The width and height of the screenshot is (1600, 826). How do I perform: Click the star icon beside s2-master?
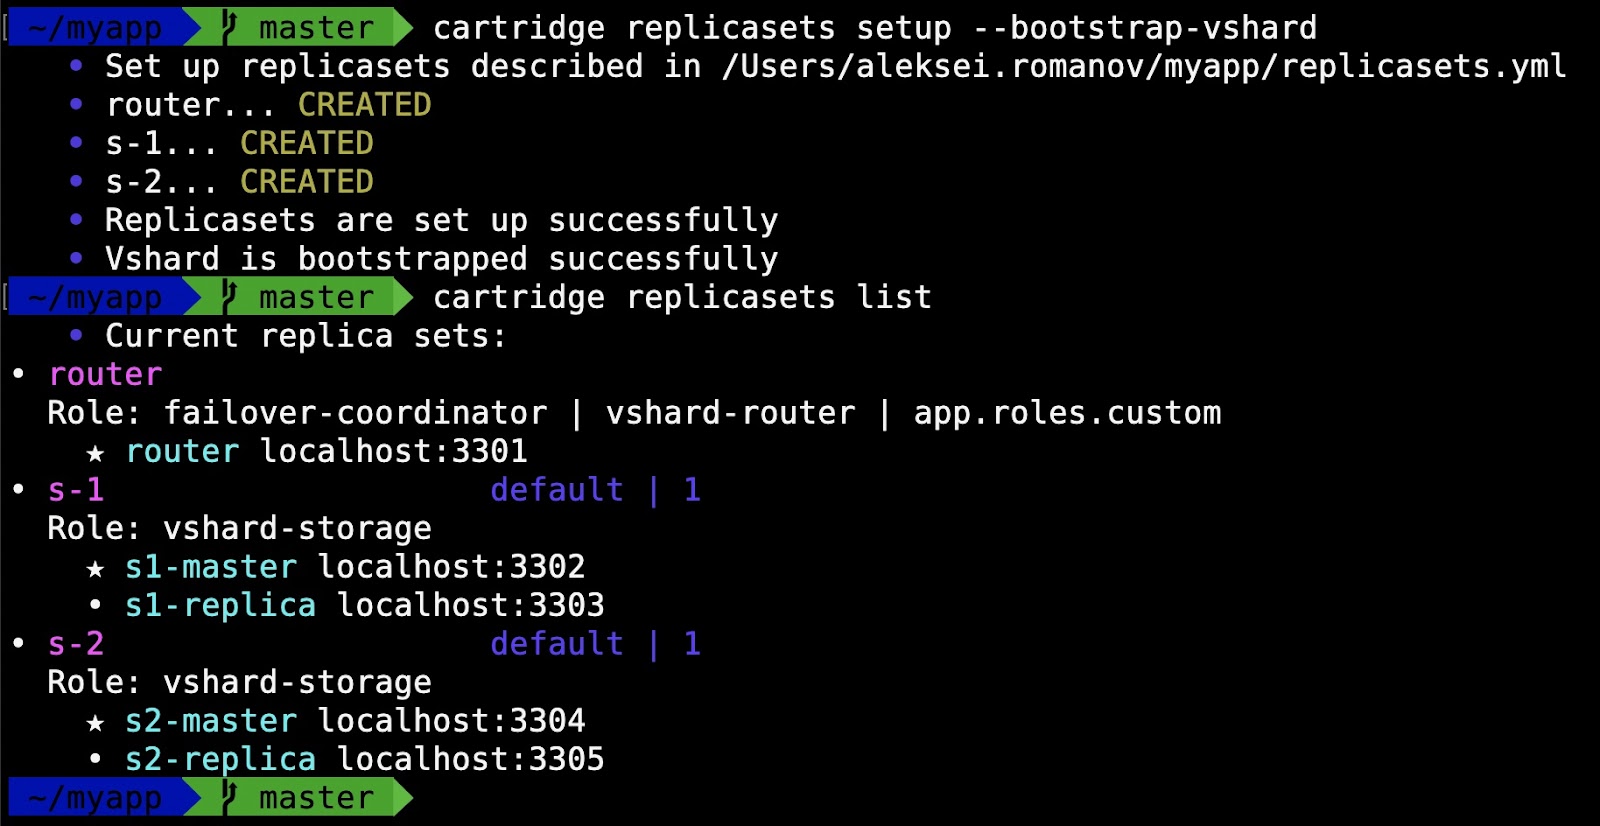pos(95,723)
